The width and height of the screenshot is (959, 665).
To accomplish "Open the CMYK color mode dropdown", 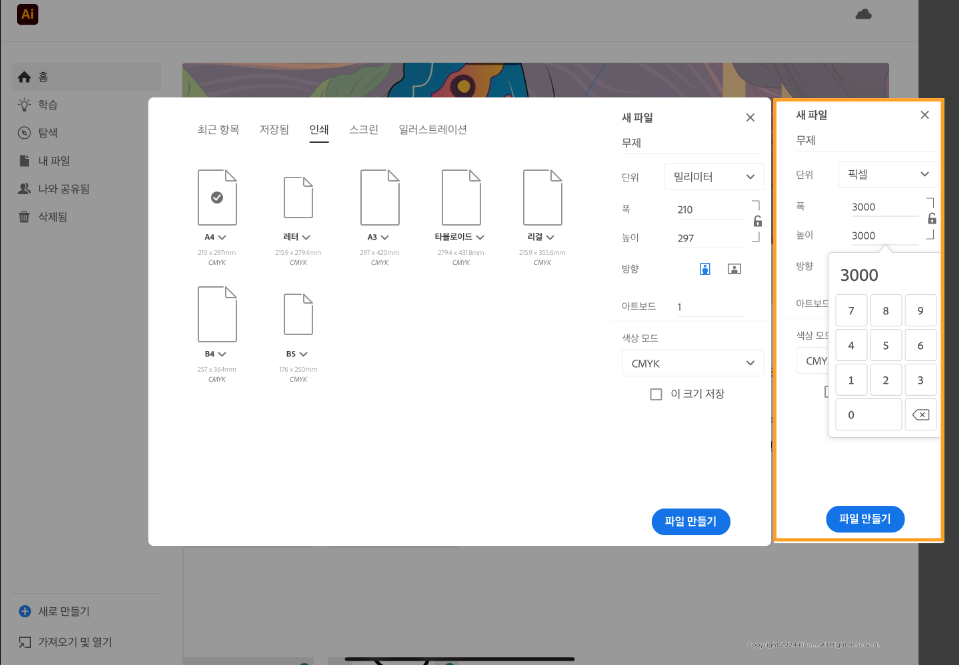I will pos(692,362).
